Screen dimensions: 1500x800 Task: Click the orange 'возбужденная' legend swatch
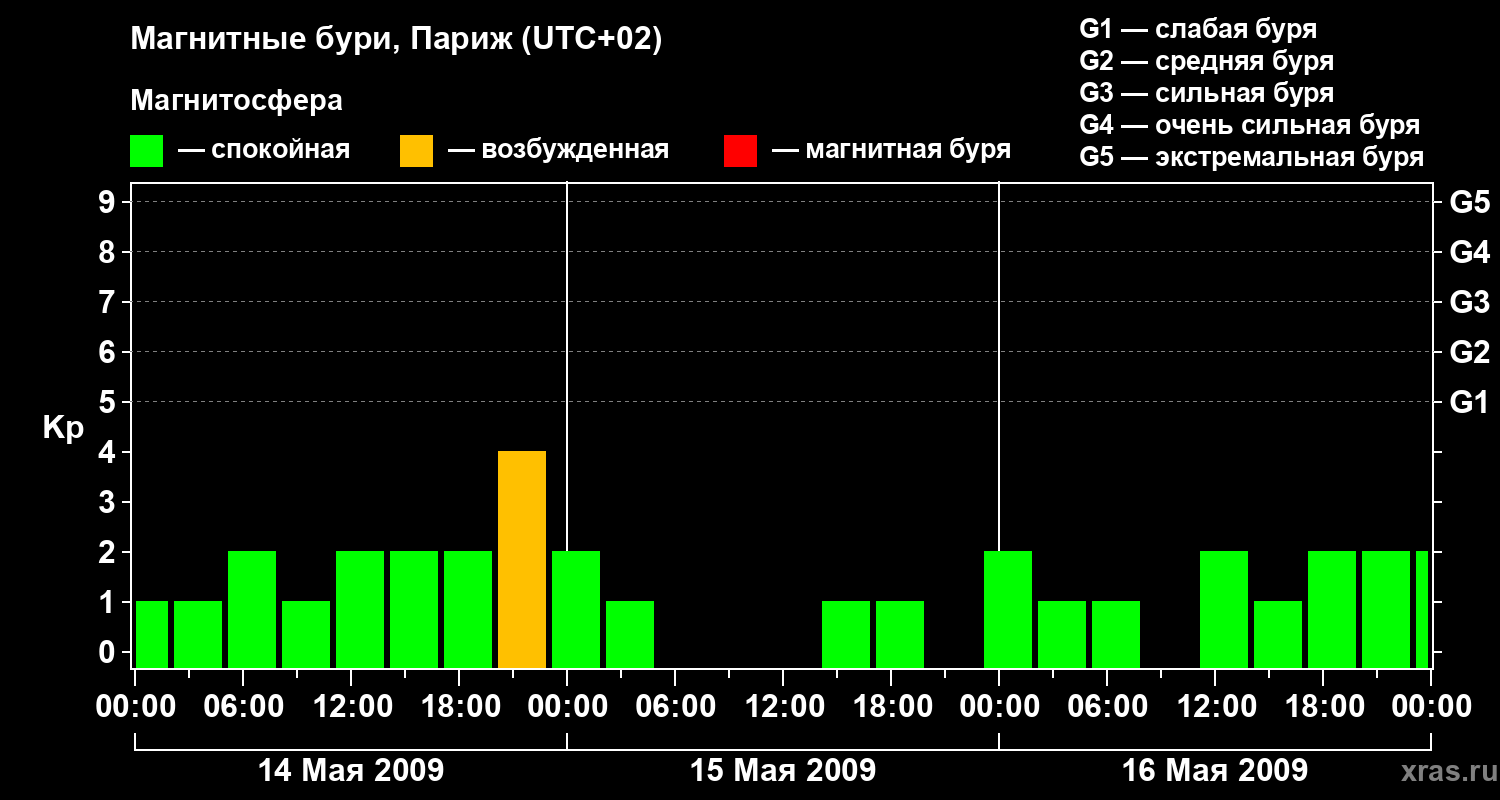pyautogui.click(x=416, y=151)
